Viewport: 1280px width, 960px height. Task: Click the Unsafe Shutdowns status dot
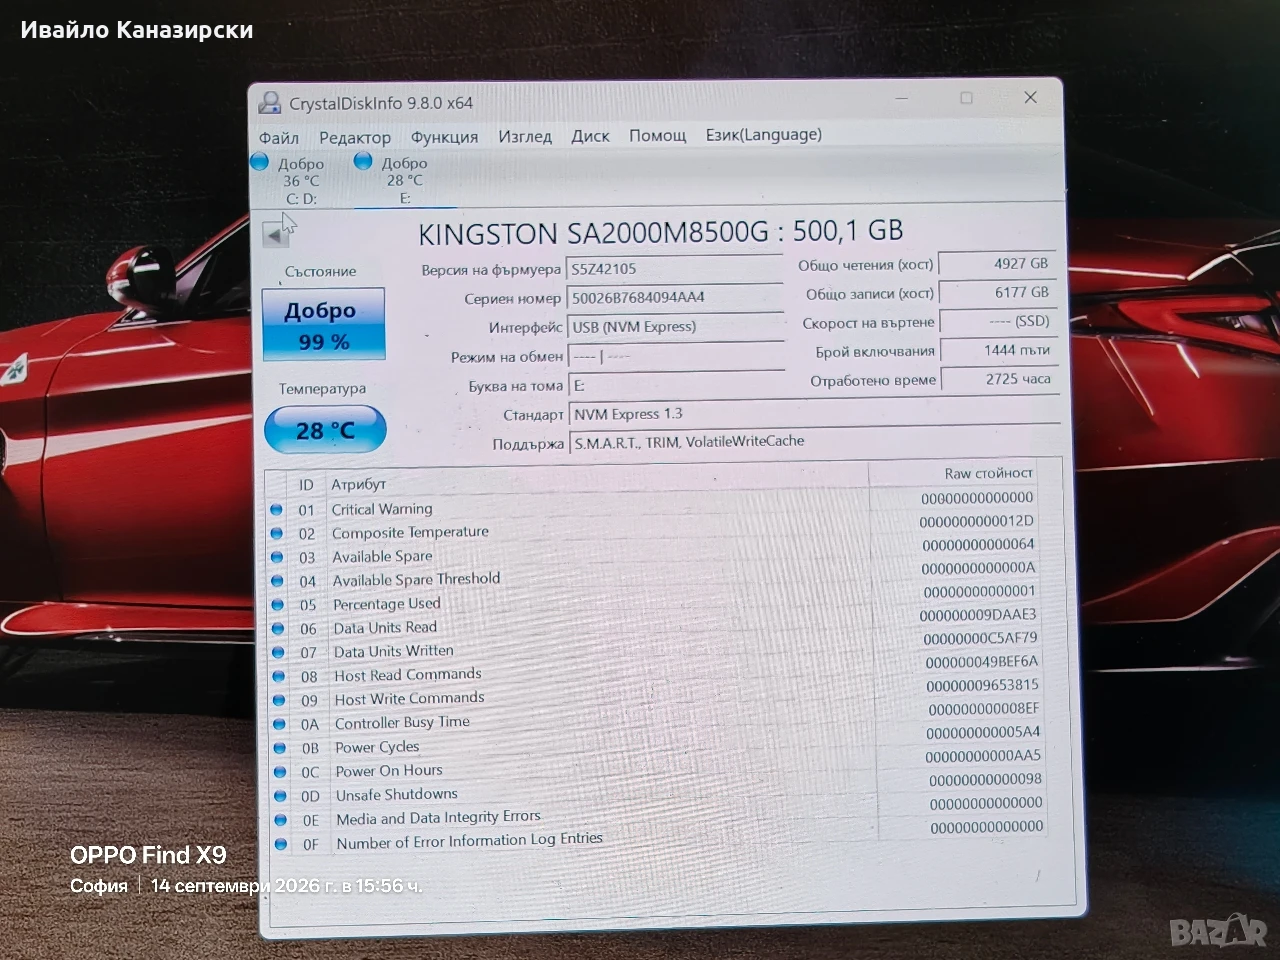click(281, 796)
